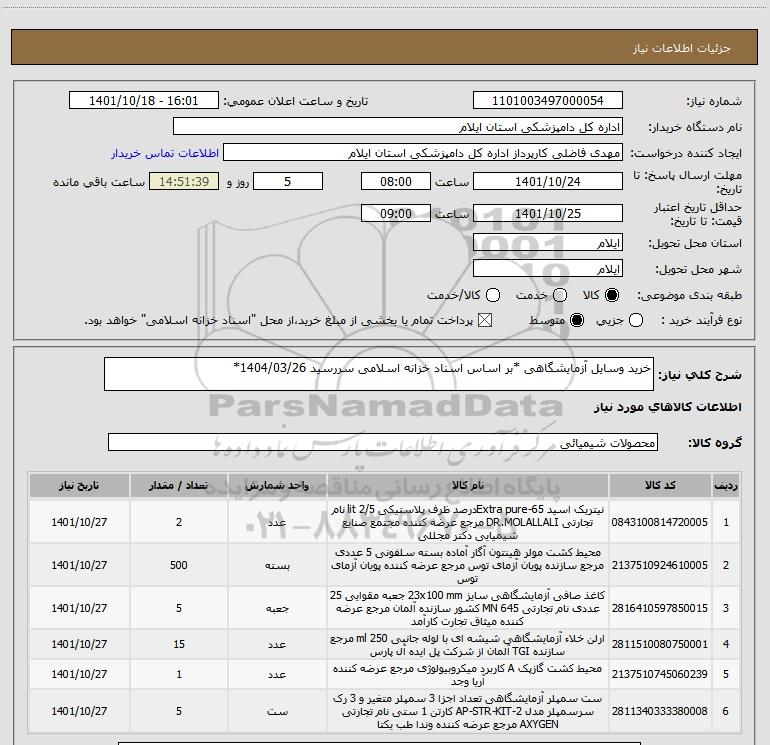
Task: Select the خدمت radio button
Action: [560, 295]
